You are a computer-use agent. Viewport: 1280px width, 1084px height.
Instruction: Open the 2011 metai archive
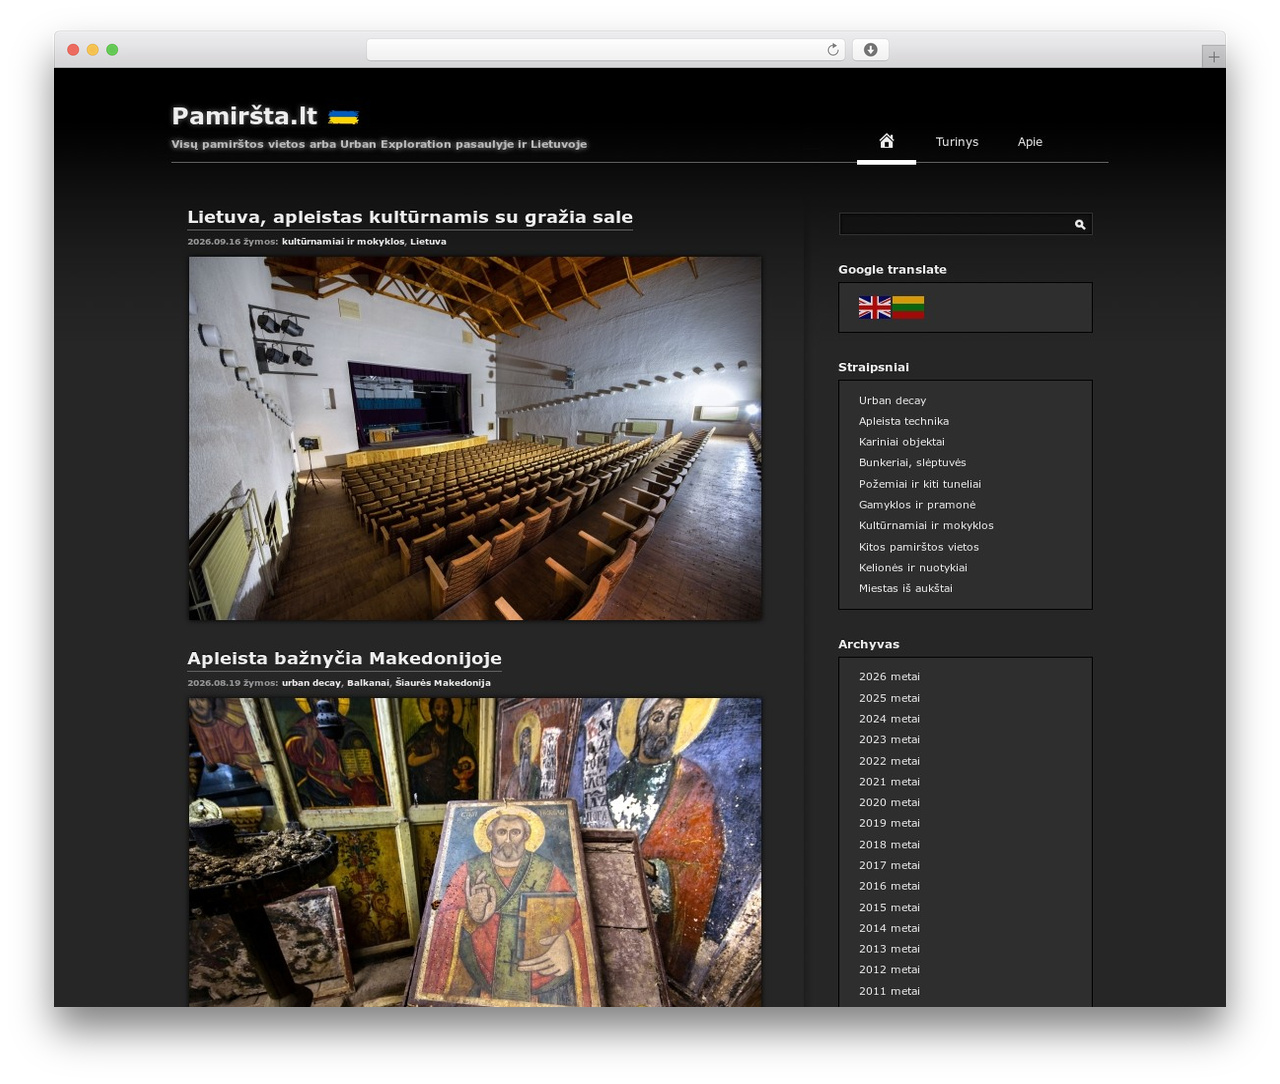coord(889,991)
